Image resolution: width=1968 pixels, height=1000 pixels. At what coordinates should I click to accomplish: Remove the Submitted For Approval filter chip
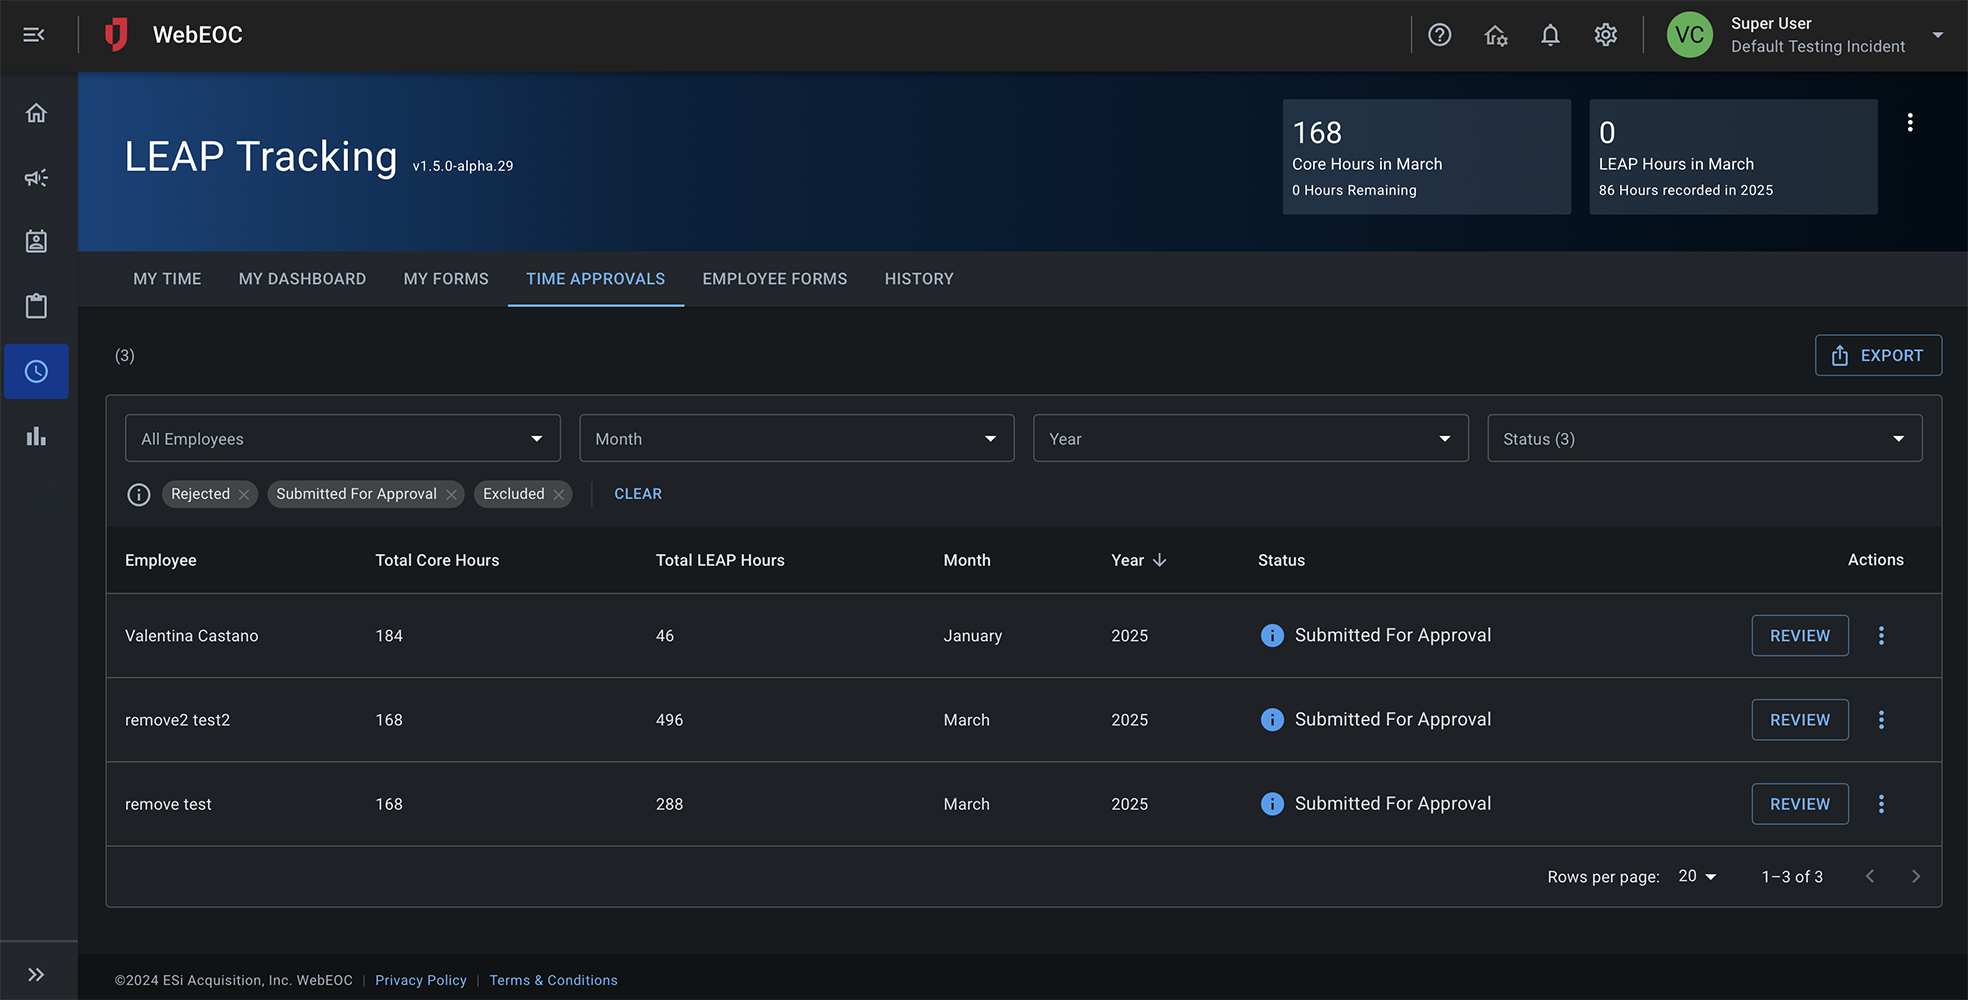tap(451, 495)
